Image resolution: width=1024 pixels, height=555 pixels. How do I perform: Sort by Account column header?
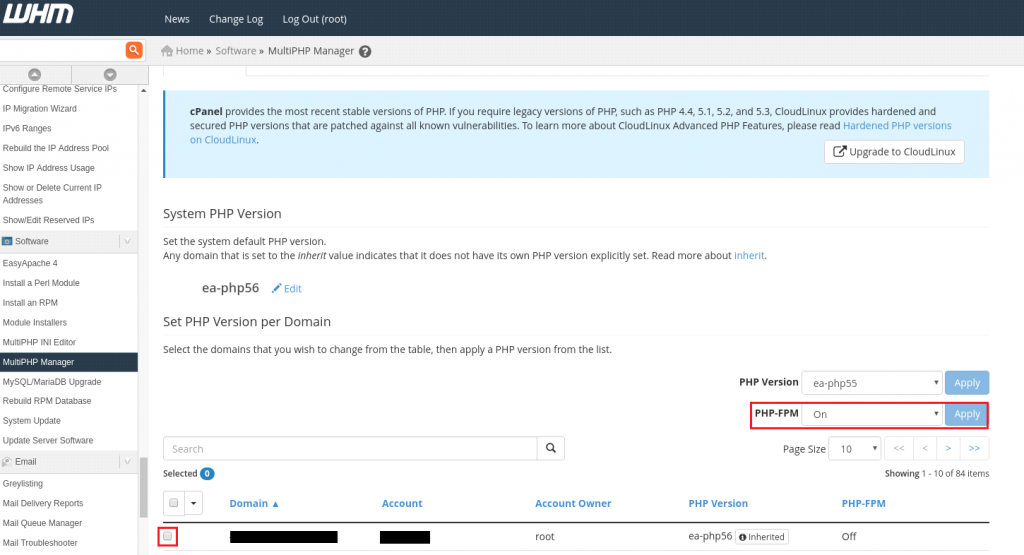click(402, 503)
